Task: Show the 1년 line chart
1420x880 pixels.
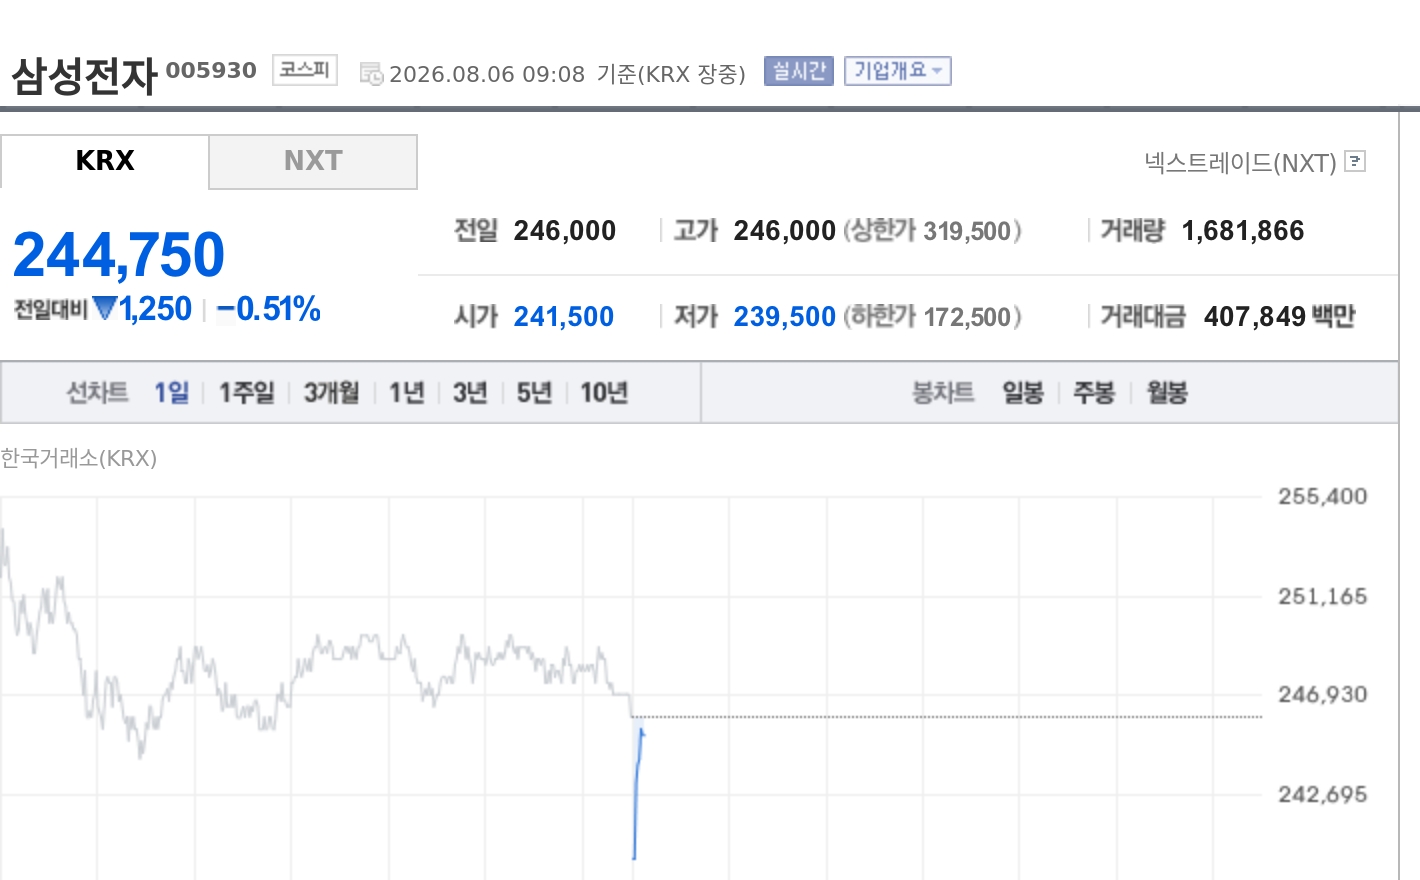Action: click(407, 392)
